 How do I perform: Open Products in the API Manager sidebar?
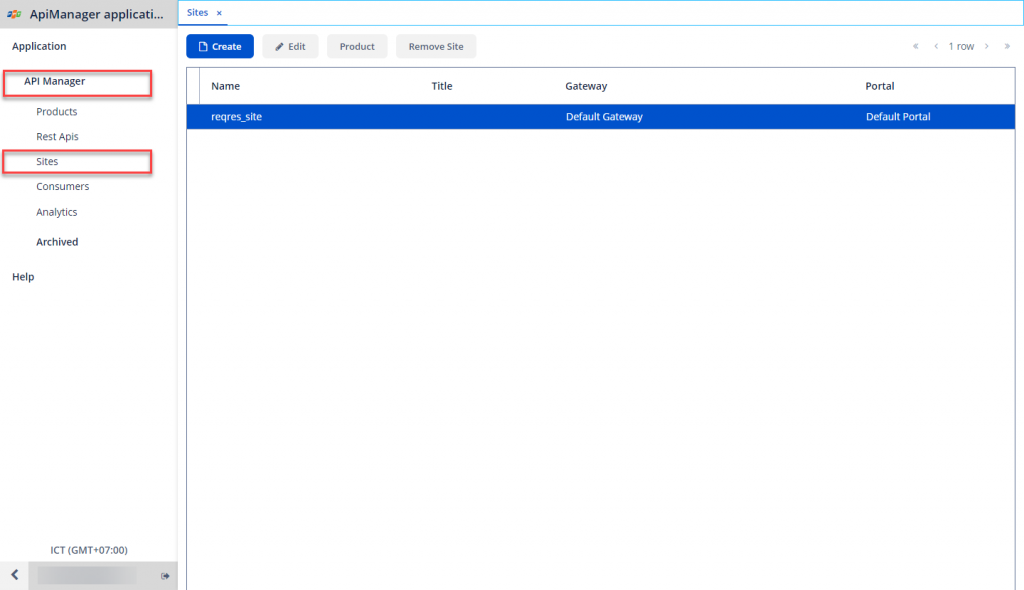coord(57,111)
